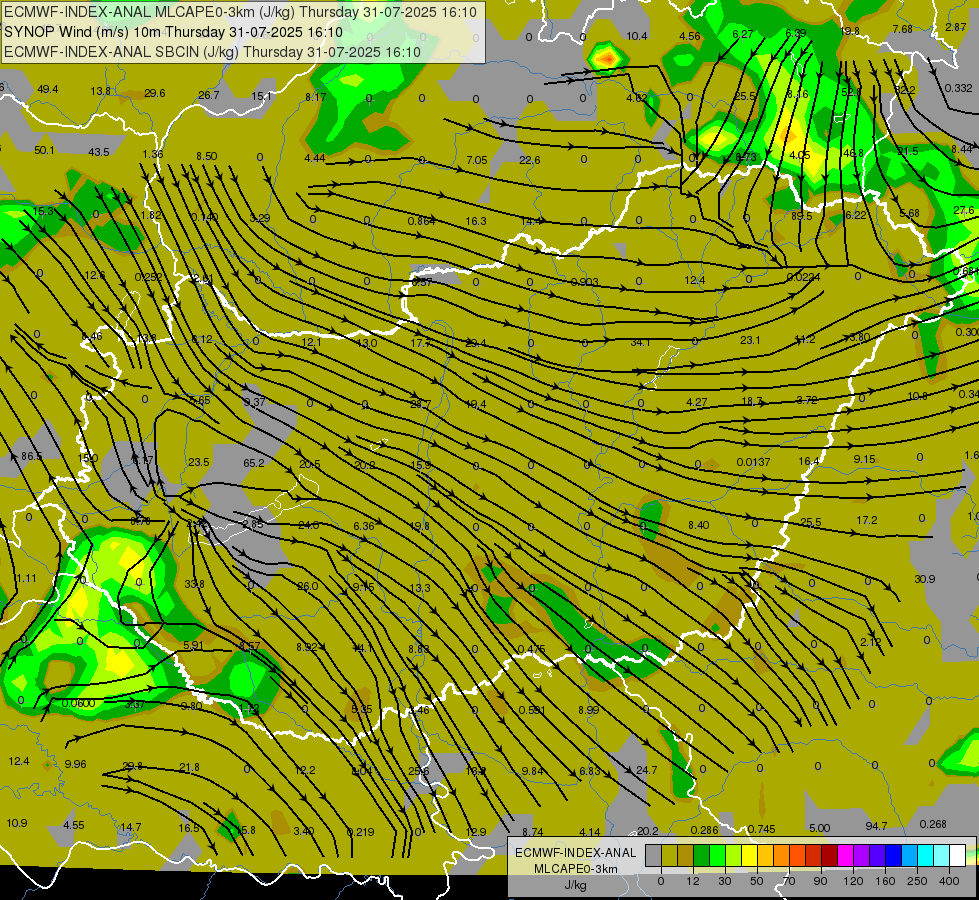Click the map value 49.4
Screen dimensions: 979x900
(x=47, y=89)
